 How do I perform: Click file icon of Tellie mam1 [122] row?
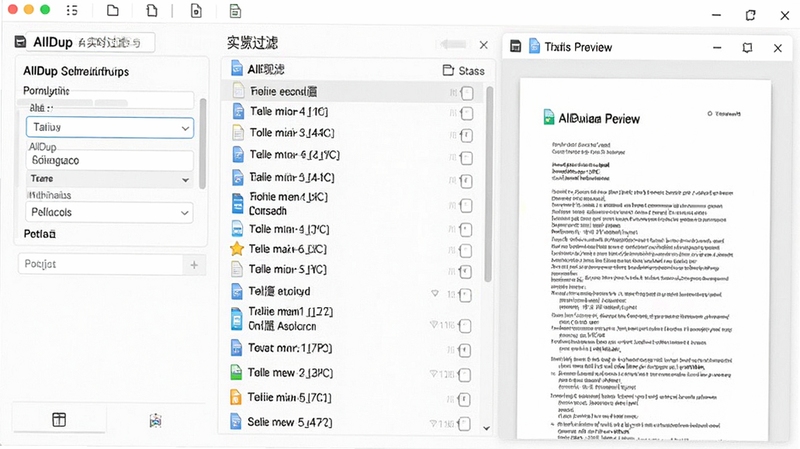click(x=236, y=318)
